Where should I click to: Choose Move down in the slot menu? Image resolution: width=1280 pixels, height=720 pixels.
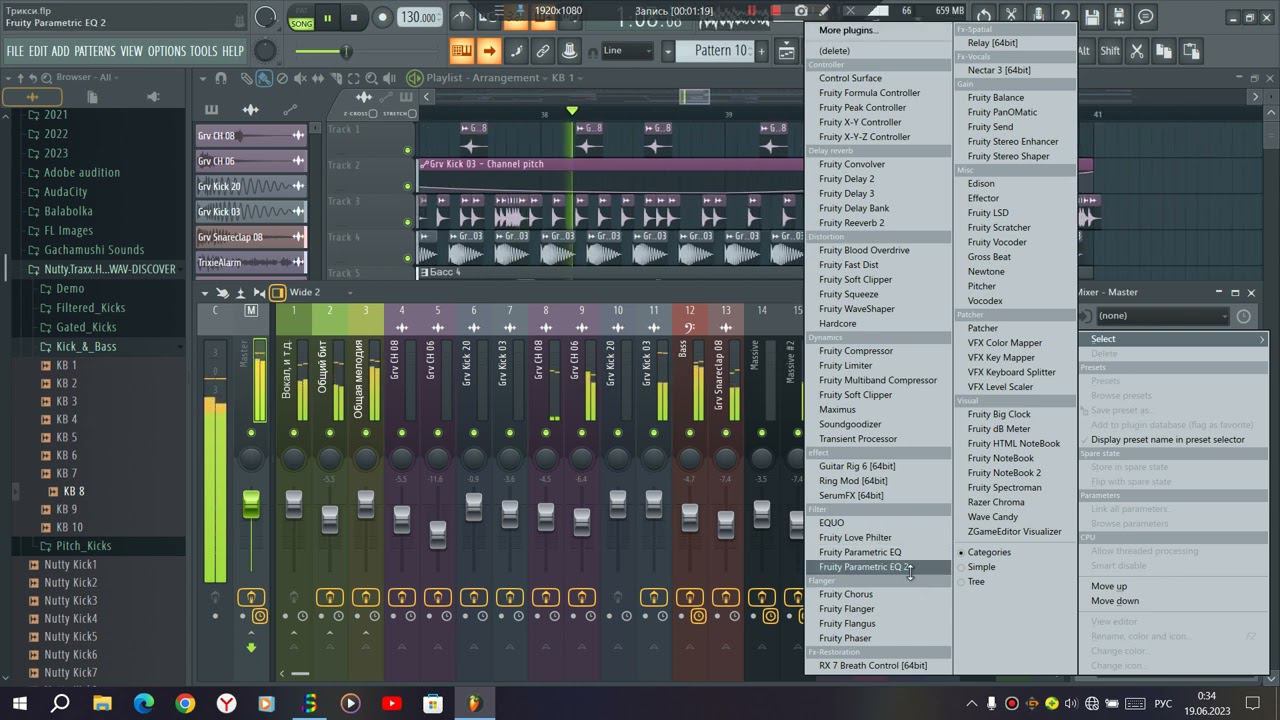(x=1173, y=601)
